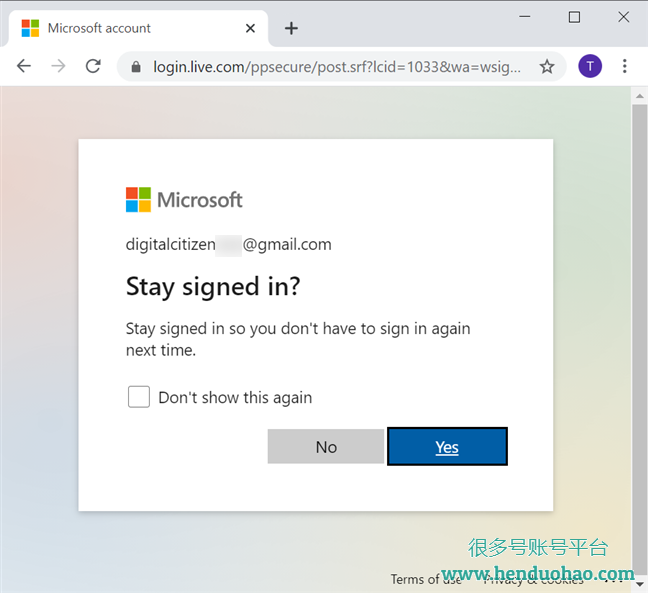Open the purple T profile avatar

click(590, 66)
